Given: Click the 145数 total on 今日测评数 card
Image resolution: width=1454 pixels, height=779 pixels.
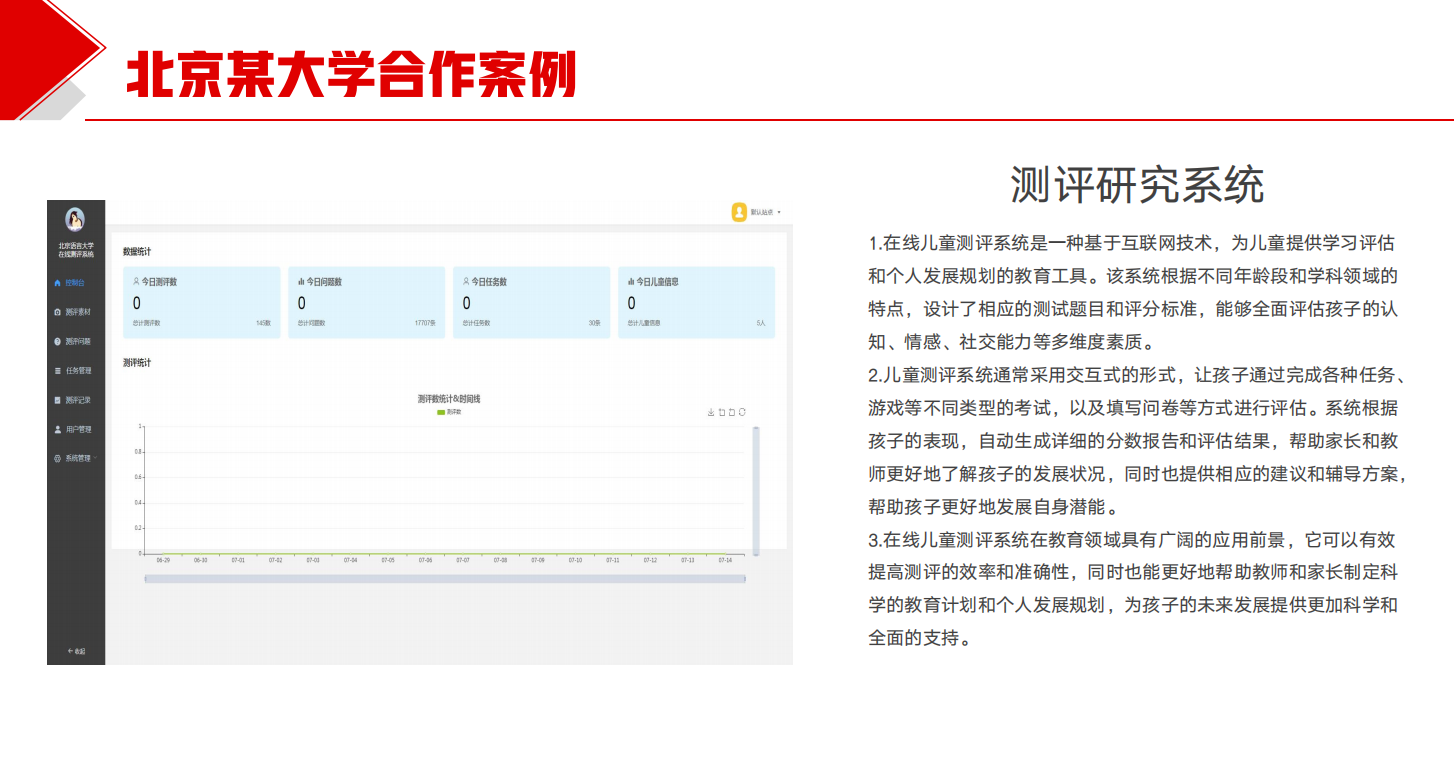Looking at the screenshot, I should (x=263, y=323).
